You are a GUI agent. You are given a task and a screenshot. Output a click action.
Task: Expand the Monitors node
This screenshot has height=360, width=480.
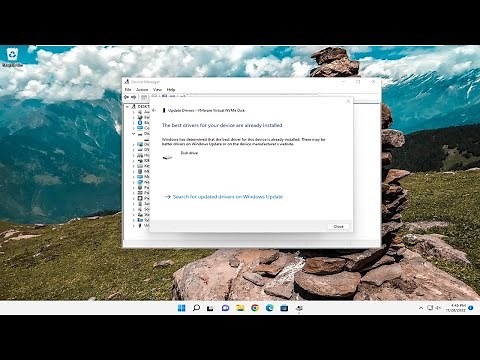[x=134, y=177]
